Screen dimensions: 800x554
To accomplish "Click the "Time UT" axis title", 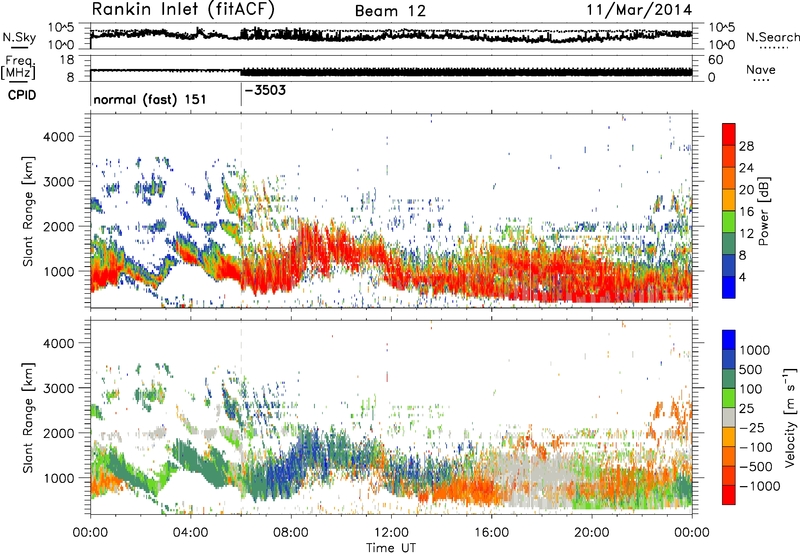I will [391, 547].
